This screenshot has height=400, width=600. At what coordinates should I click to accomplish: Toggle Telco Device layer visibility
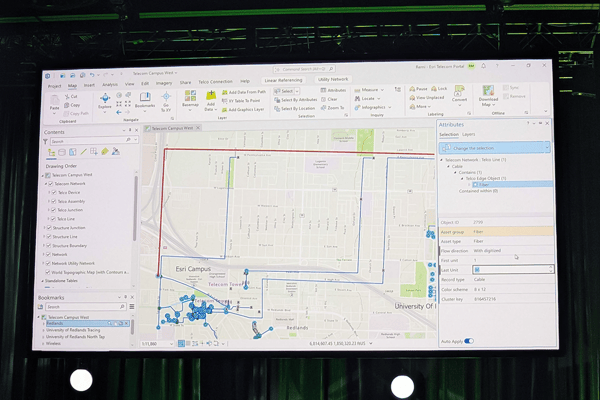click(x=54, y=193)
